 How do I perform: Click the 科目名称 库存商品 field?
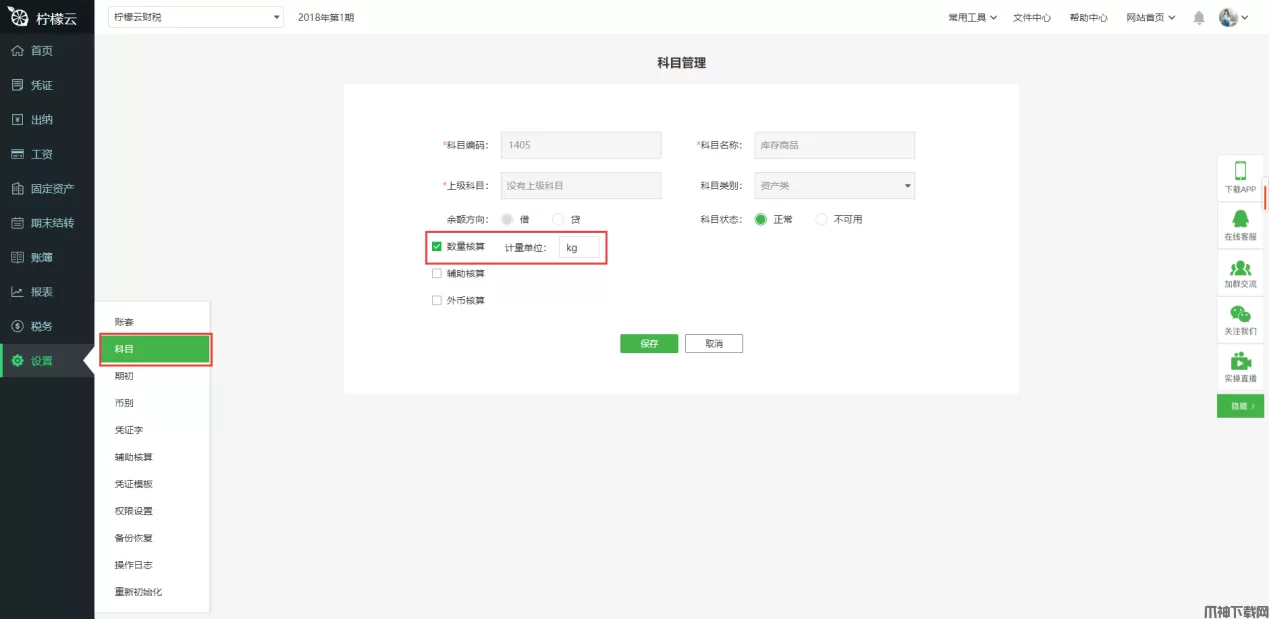pyautogui.click(x=834, y=145)
